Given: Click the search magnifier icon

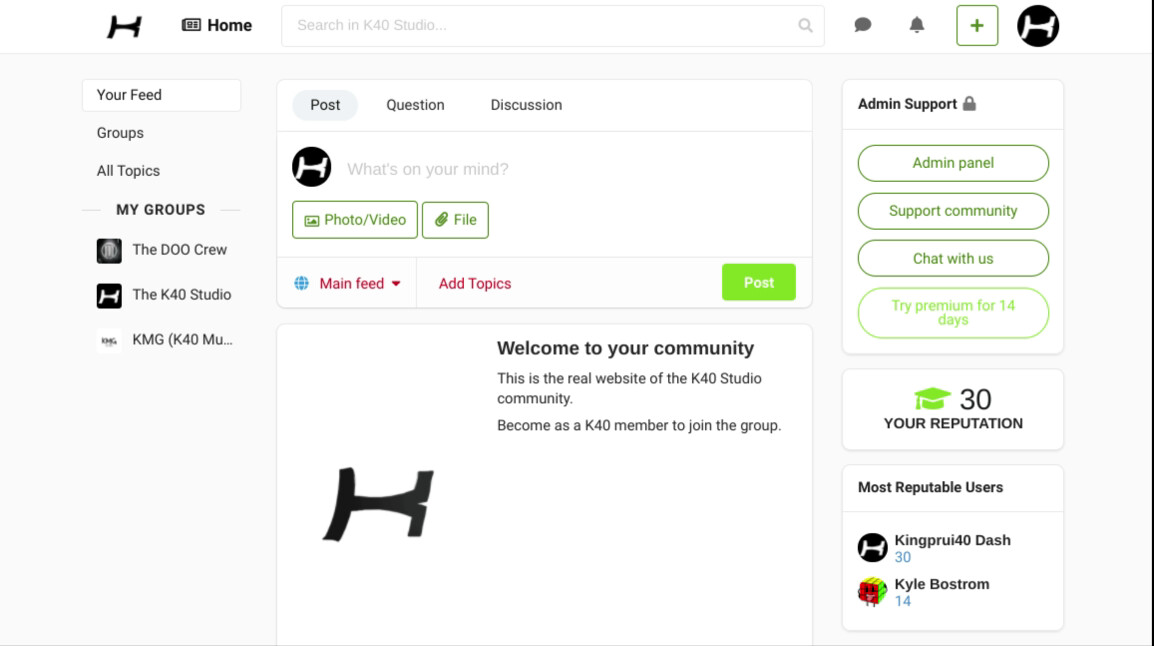Looking at the screenshot, I should coord(805,26).
